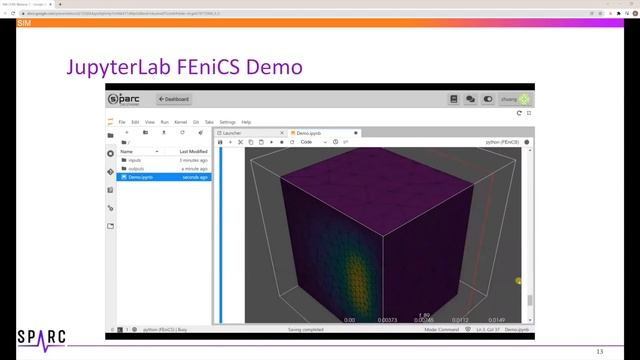
Task: Click the notebook vertical scrollbar thumb
Action: pyautogui.click(x=530, y=300)
